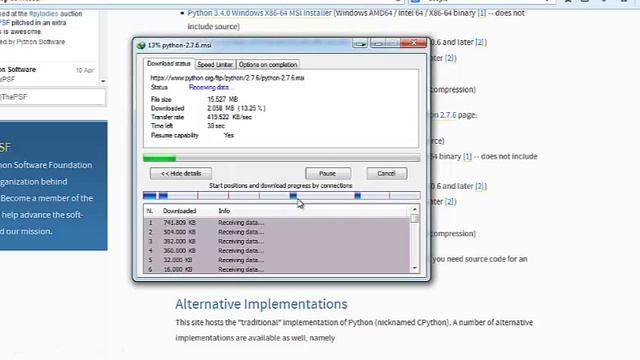The height and width of the screenshot is (360, 640).
Task: Click the Alternative Implementations heading
Action: 261,304
